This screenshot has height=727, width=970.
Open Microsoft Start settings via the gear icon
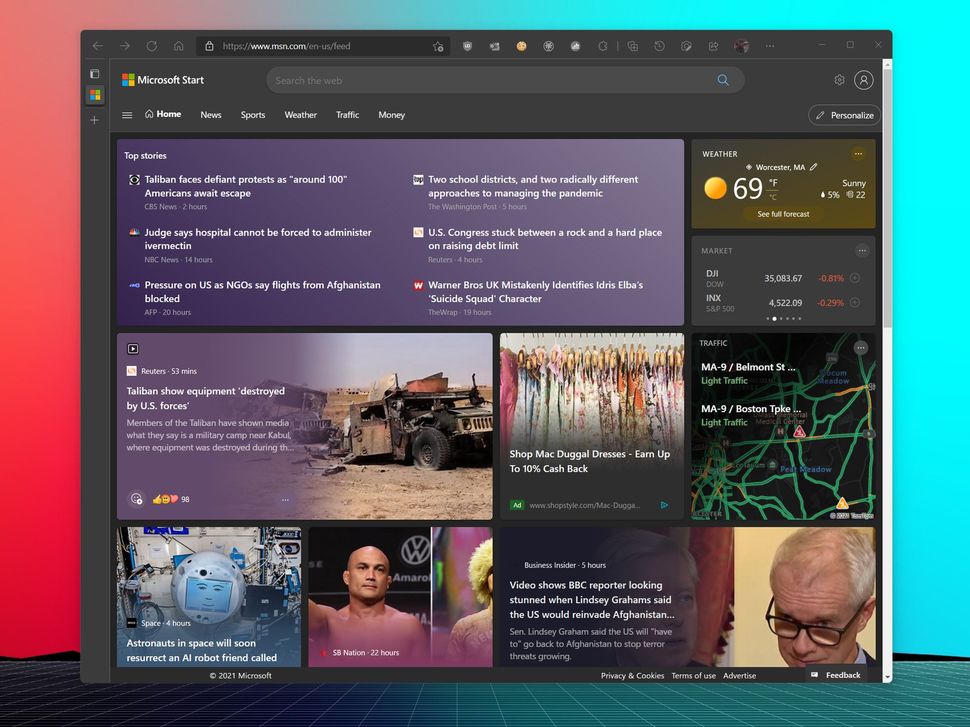[840, 80]
